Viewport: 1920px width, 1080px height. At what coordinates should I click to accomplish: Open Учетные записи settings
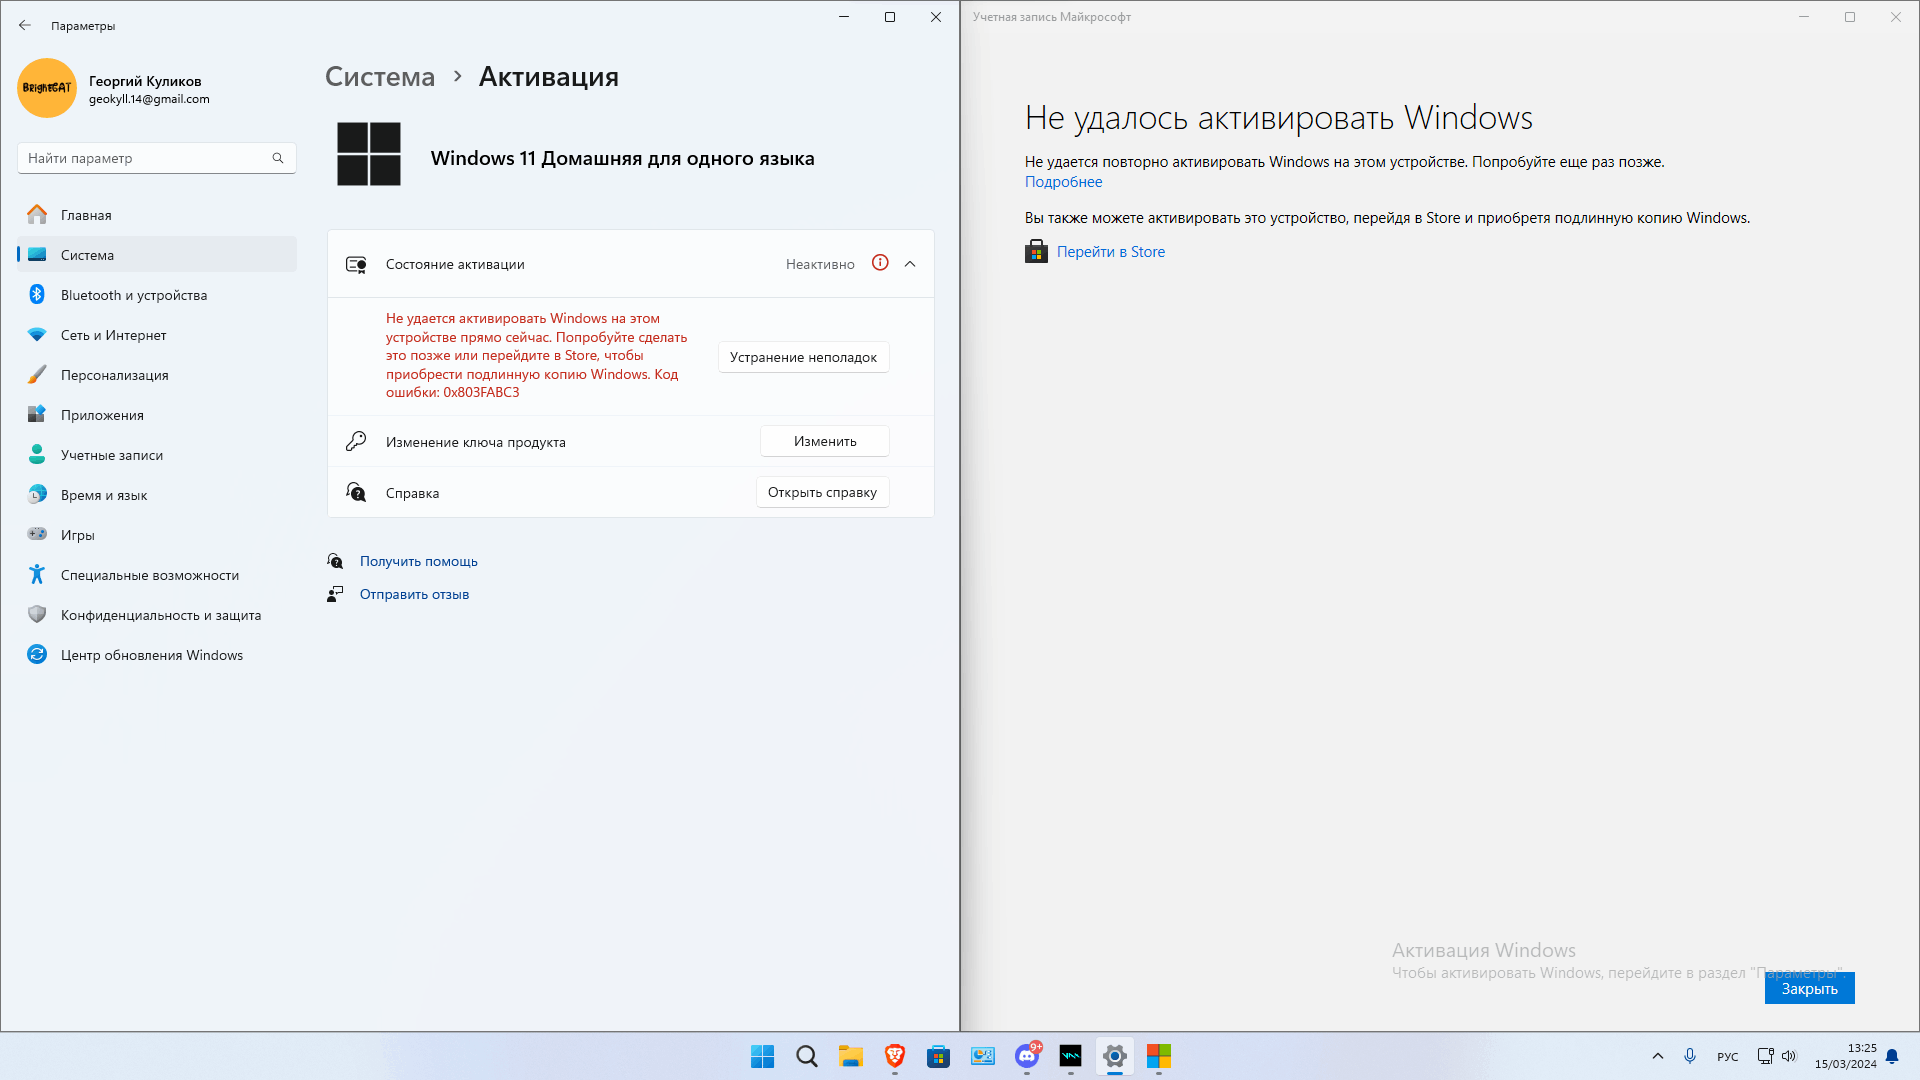point(157,454)
